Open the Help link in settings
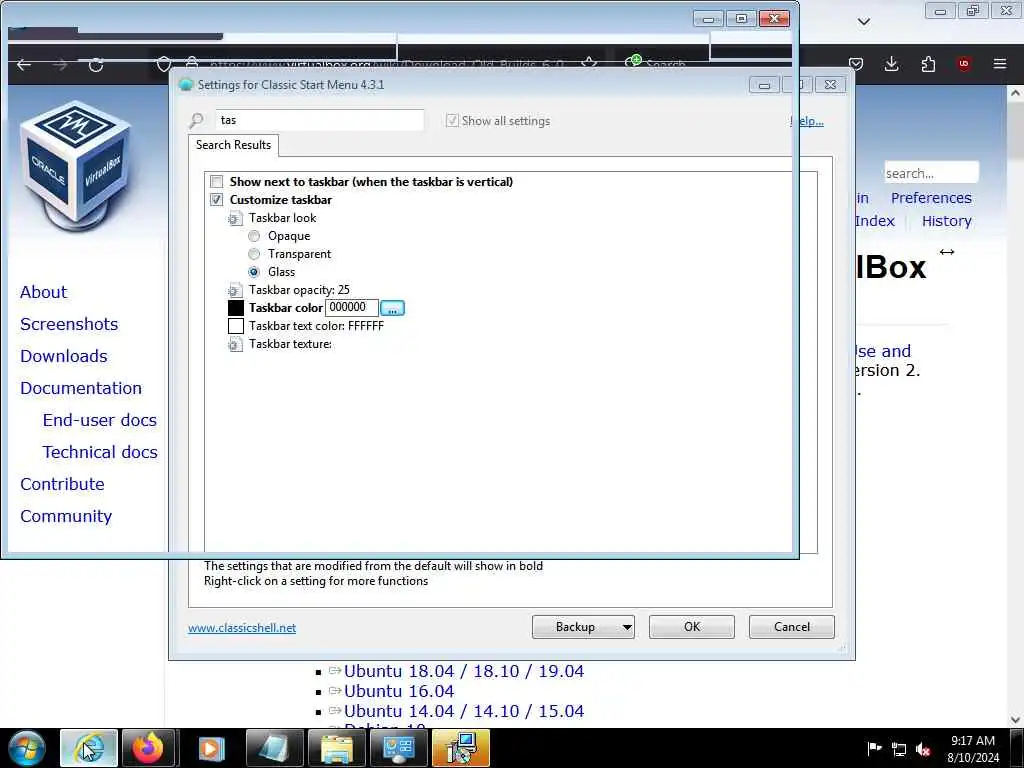 (808, 121)
